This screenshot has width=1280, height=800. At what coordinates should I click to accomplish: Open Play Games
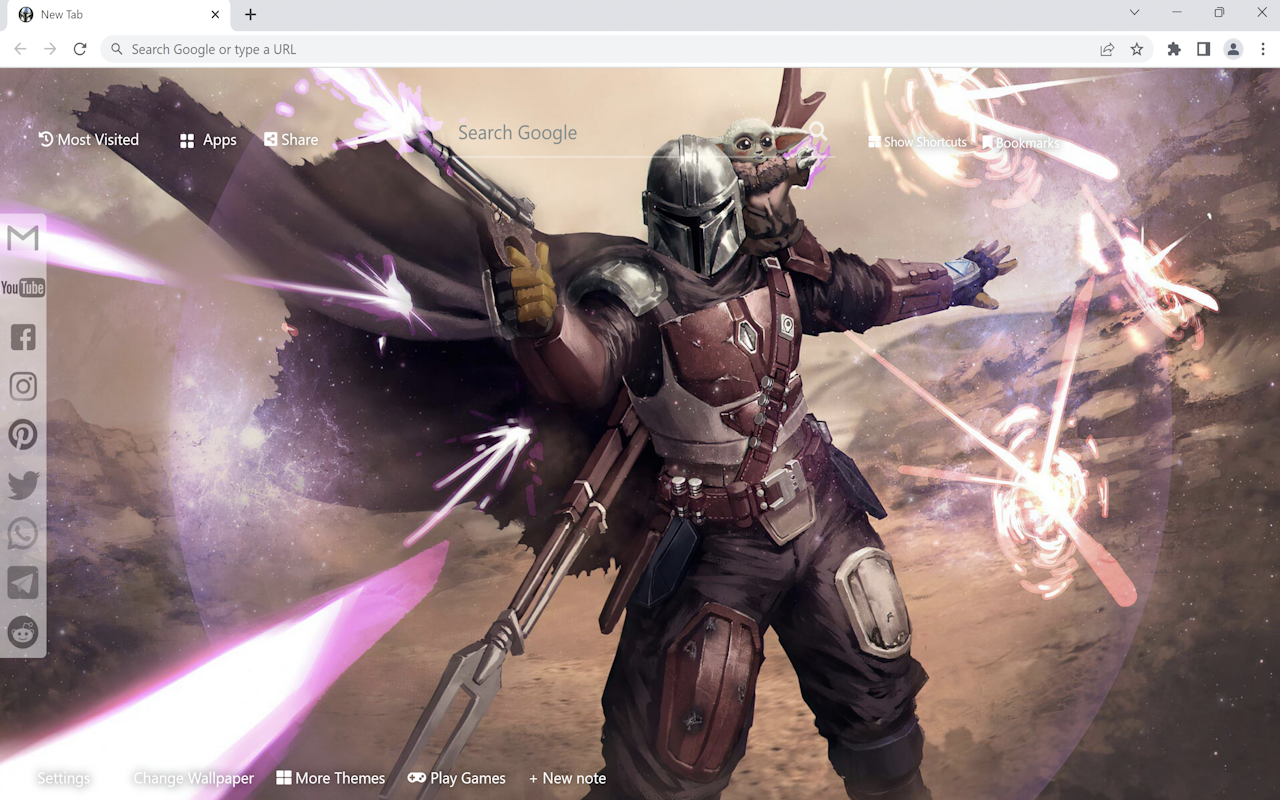pos(456,777)
